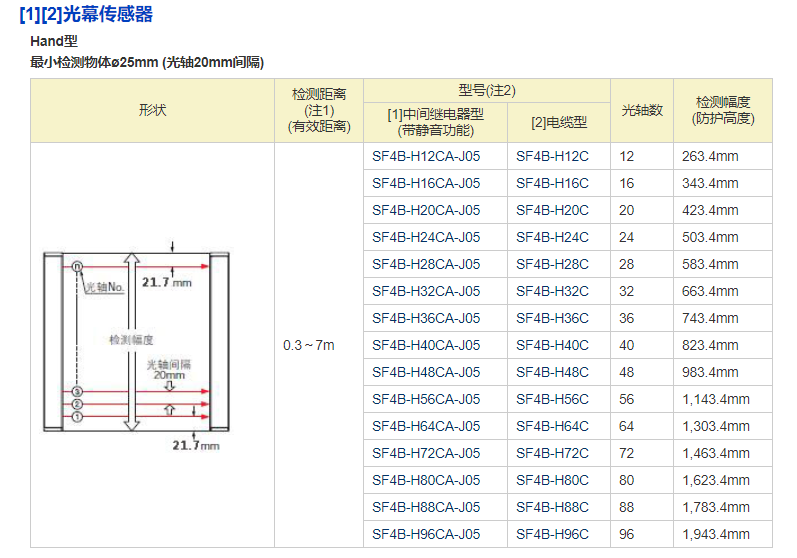
Task: Select the 检测距离 column header
Action: 319,110
